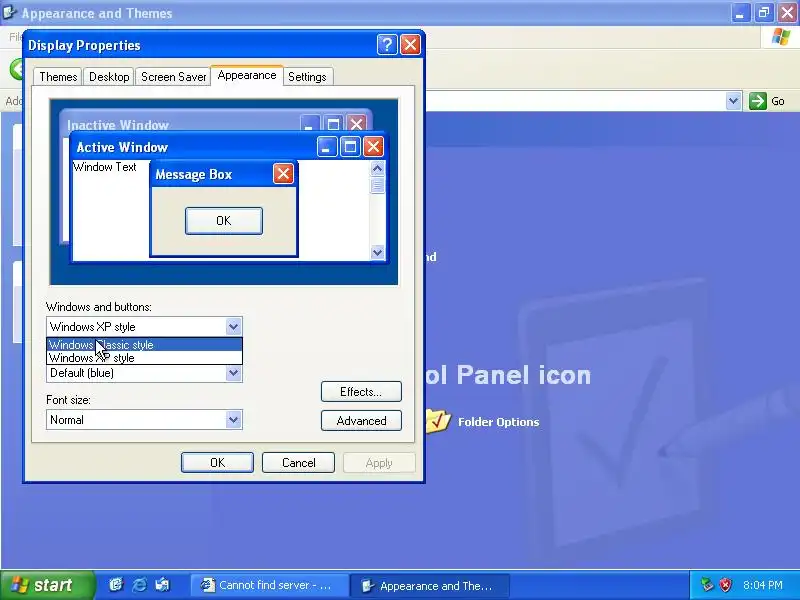The image size is (800, 600).
Task: Open the first Quick Launch icon
Action: point(116,585)
